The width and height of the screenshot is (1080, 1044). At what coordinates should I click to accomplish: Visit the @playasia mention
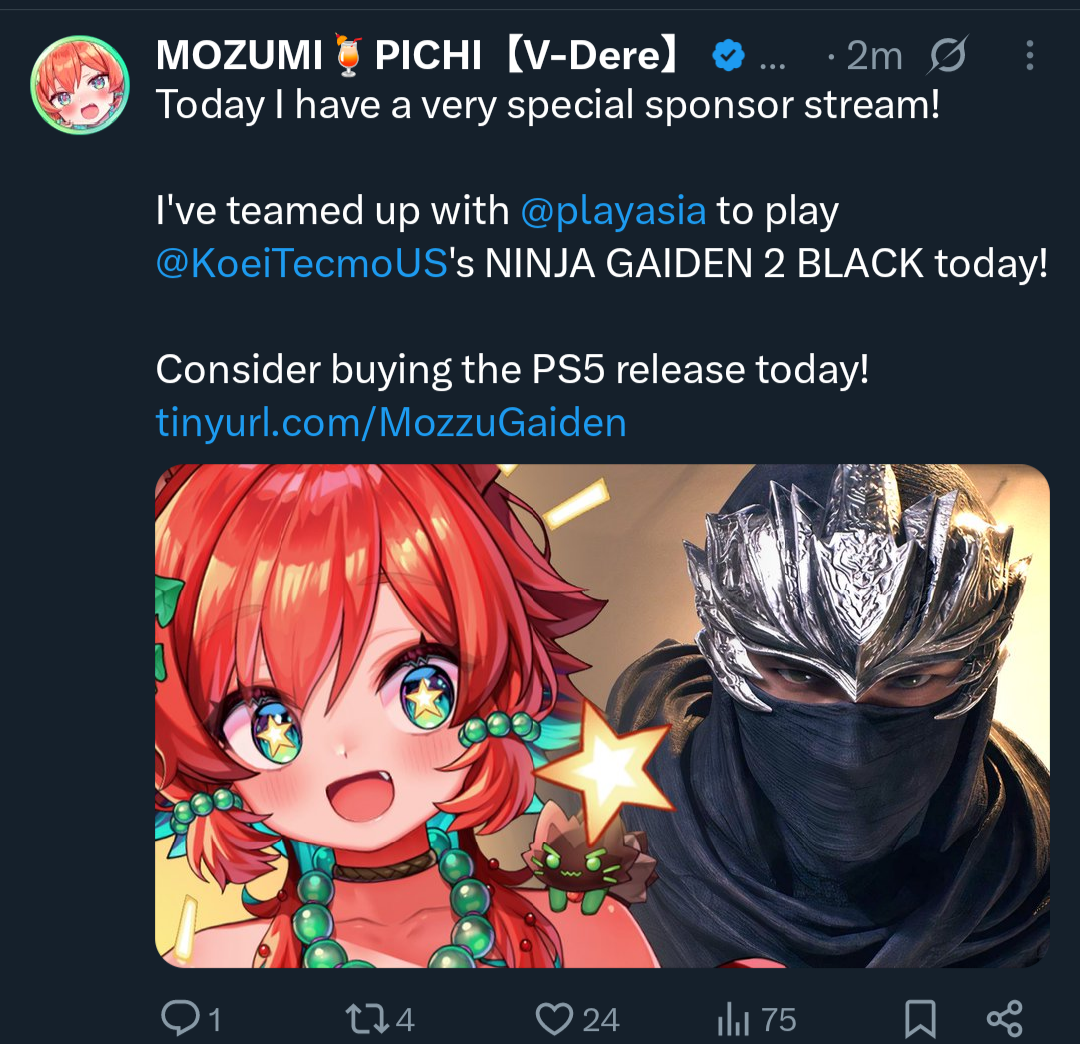pos(613,211)
